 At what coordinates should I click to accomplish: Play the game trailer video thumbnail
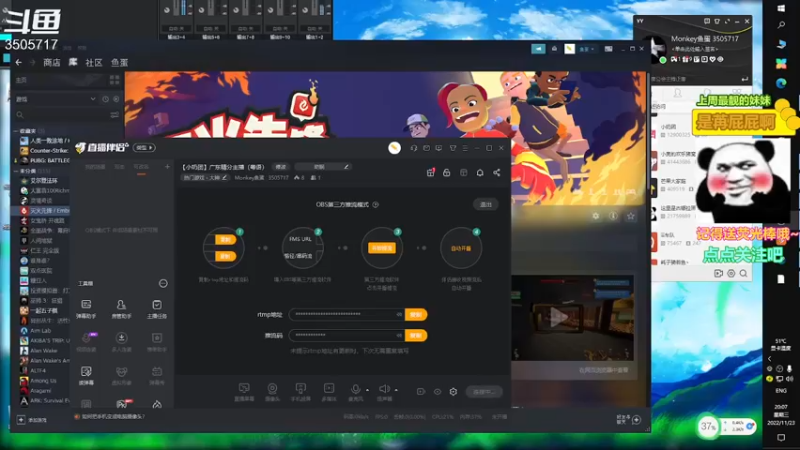click(x=558, y=318)
